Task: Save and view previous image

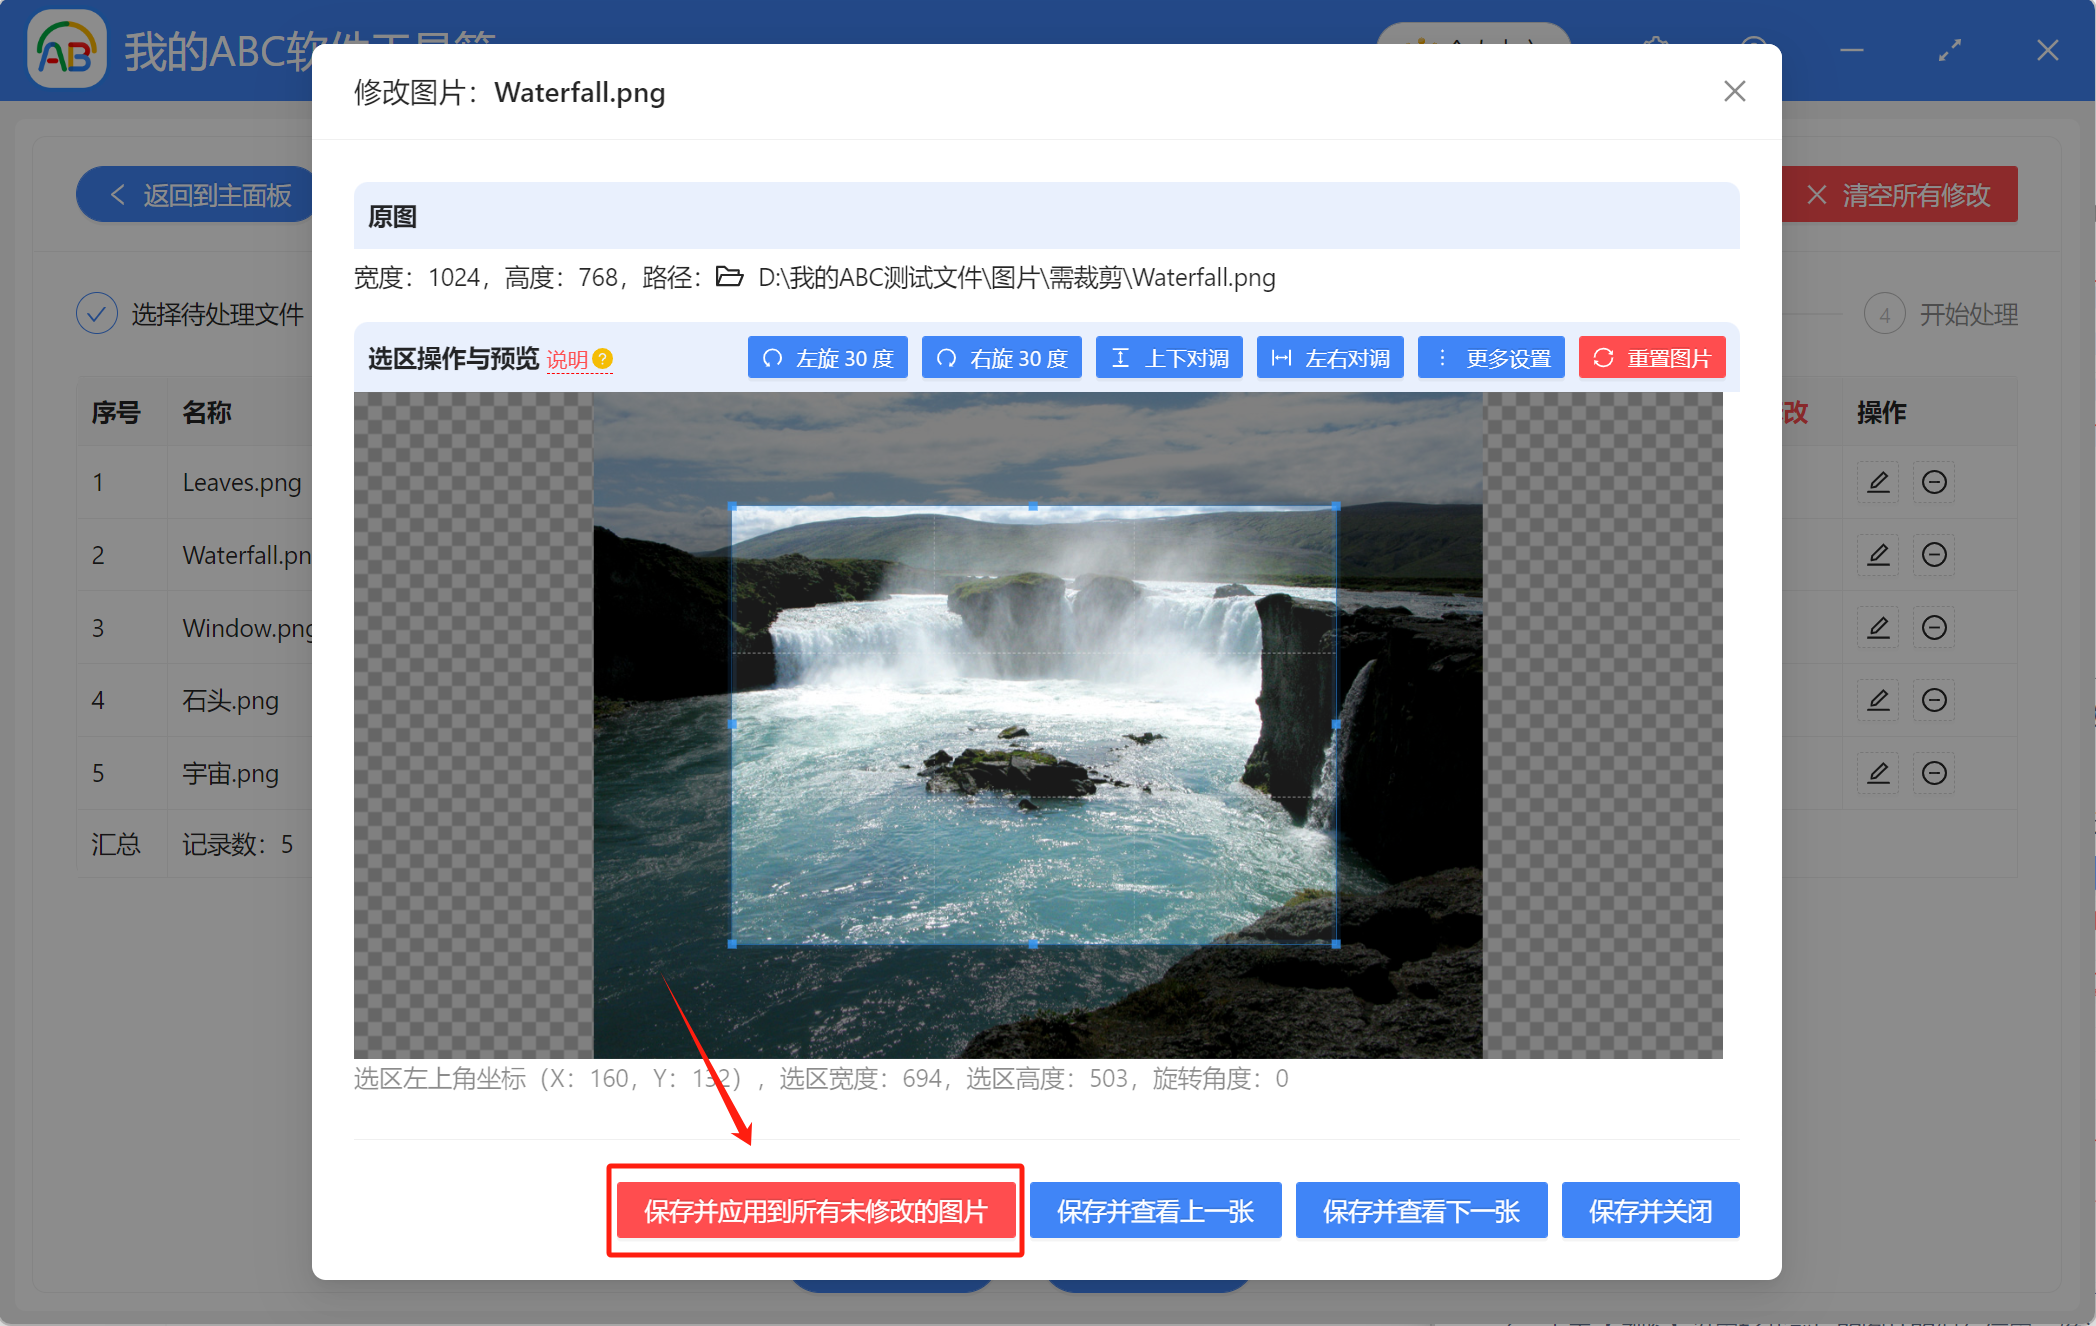Action: coord(1155,1211)
